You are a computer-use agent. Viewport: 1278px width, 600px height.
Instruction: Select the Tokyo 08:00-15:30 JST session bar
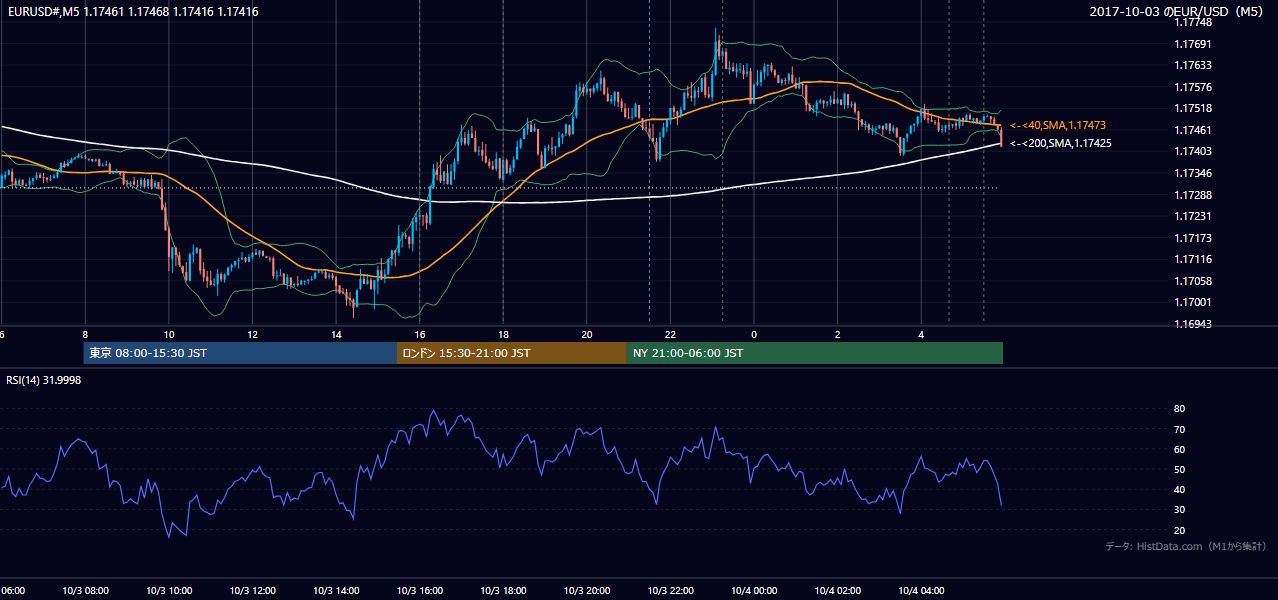[x=240, y=353]
